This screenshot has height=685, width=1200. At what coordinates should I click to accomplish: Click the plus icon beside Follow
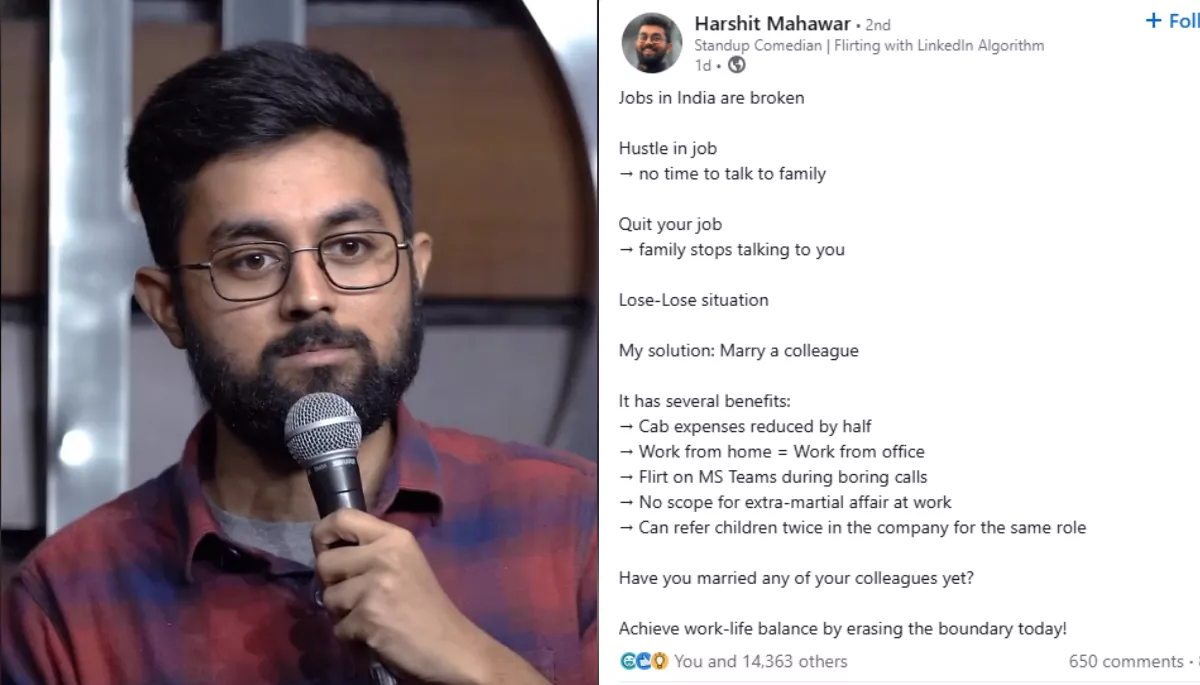(1154, 21)
